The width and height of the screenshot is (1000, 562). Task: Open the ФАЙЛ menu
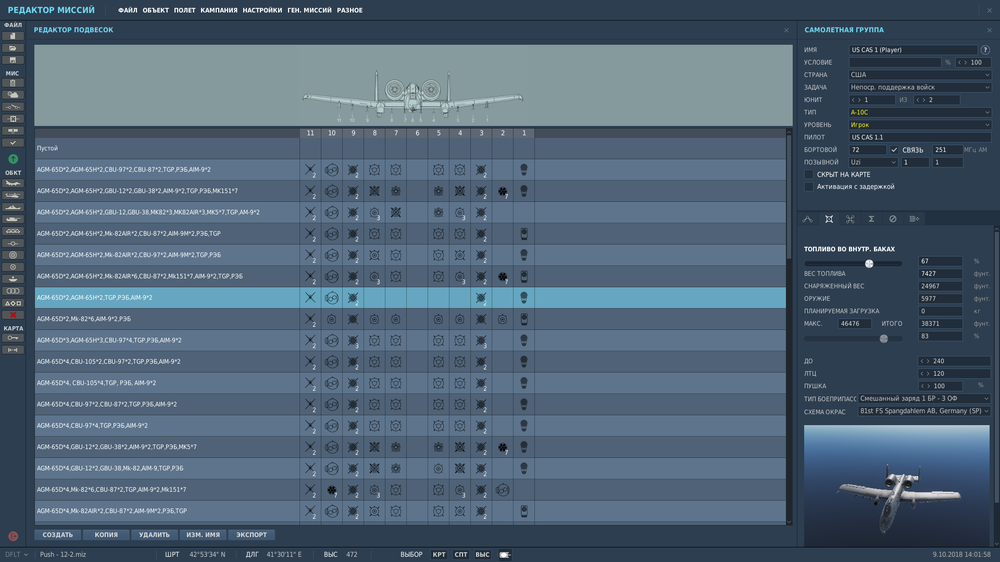128,10
